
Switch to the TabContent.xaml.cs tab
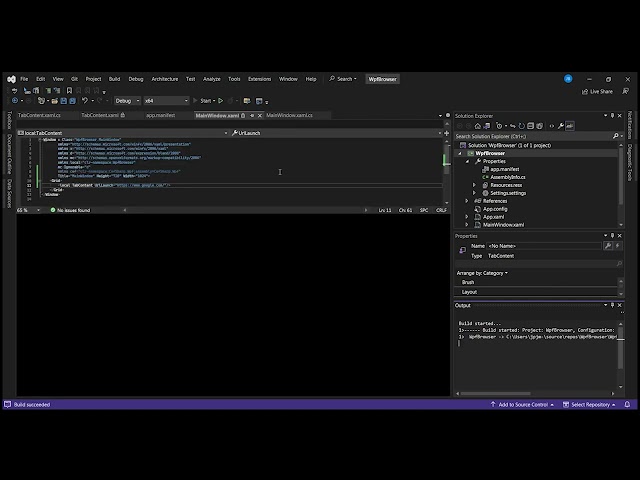click(x=39, y=116)
